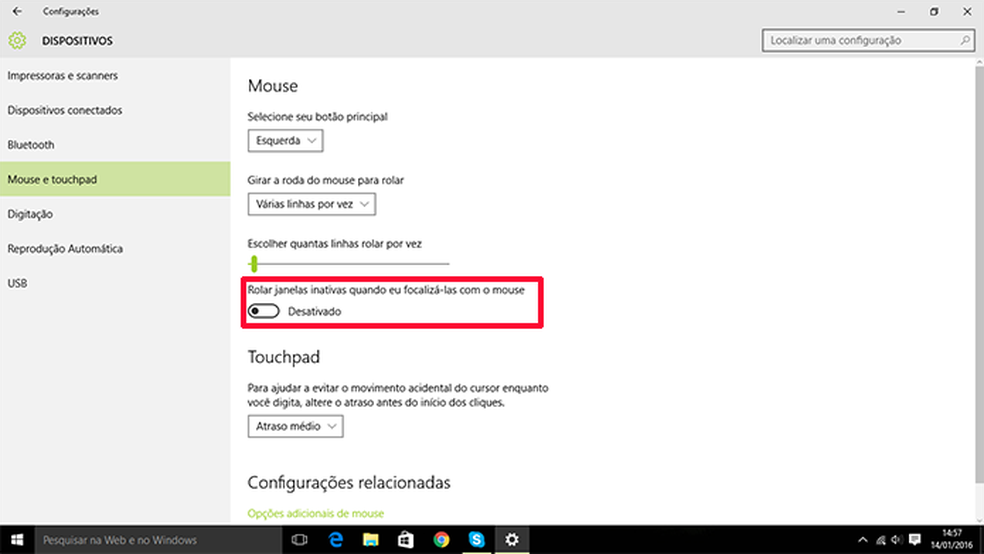Click the lines-to-scroll slider thumb
This screenshot has width=984, height=554.
[x=254, y=264]
